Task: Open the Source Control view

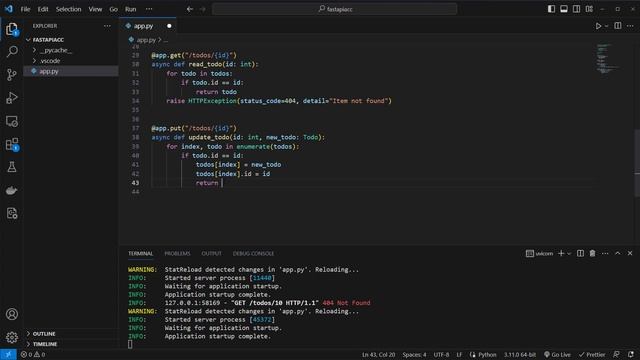Action: pos(12,75)
